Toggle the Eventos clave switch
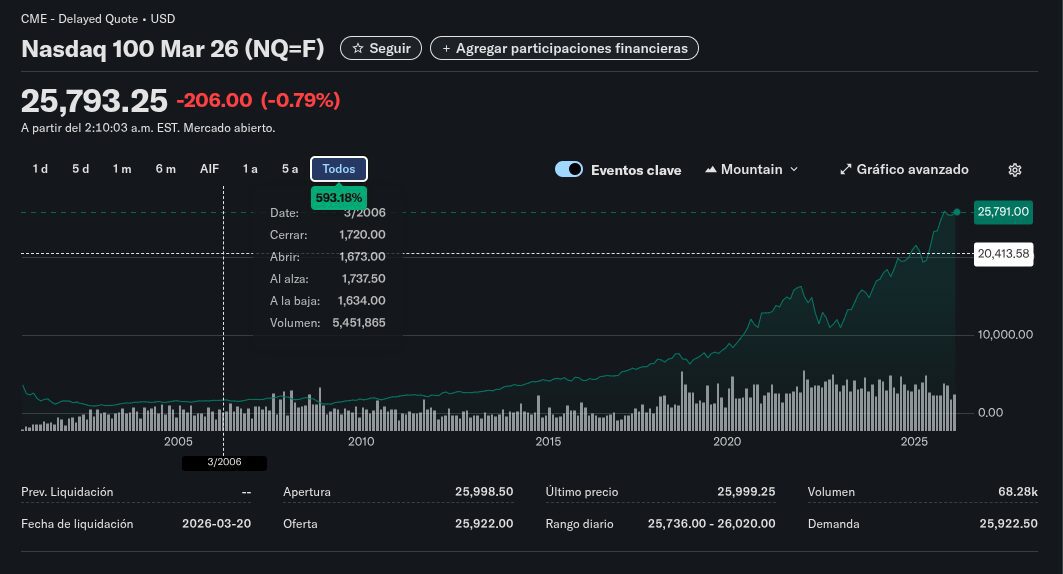Image resolution: width=1063 pixels, height=574 pixels. click(x=569, y=169)
